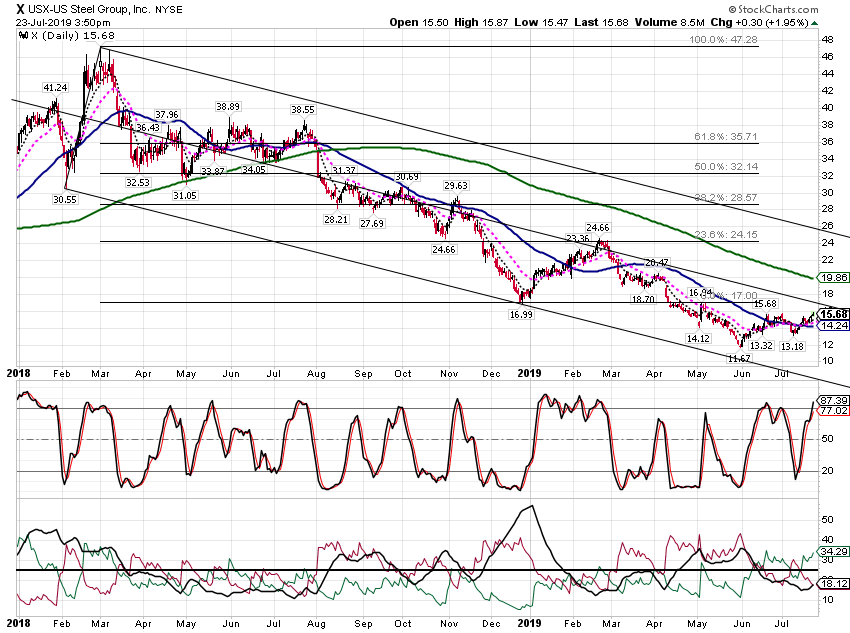850x633 pixels.
Task: Select the 14.12 May low label
Action: click(x=698, y=338)
